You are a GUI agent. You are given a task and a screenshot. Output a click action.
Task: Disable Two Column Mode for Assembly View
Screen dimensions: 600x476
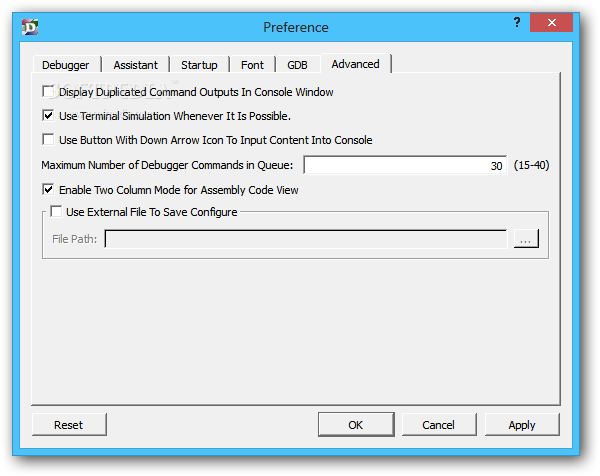tap(48, 189)
